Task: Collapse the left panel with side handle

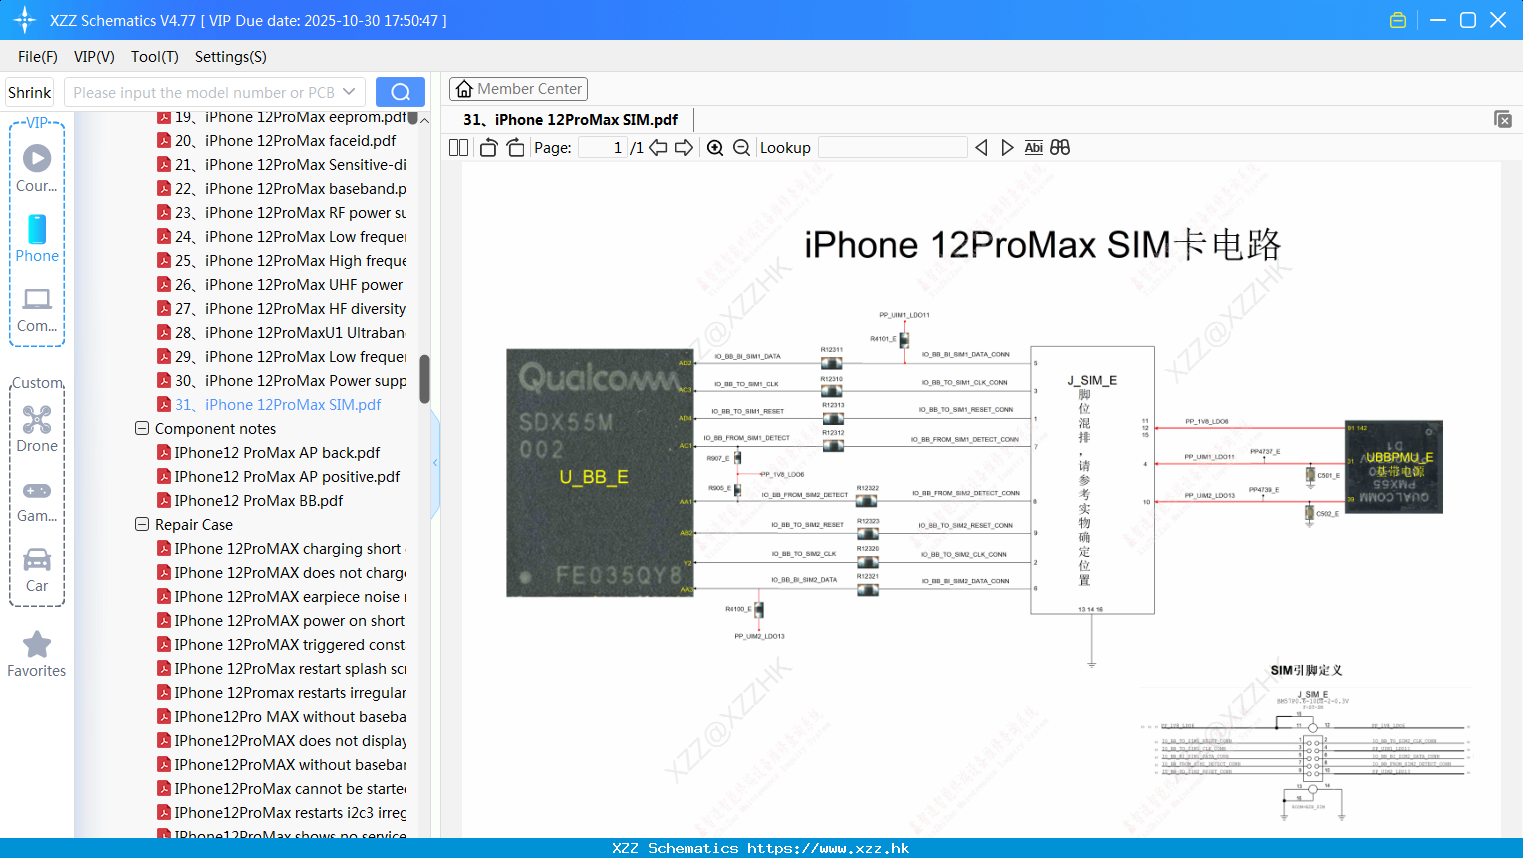Action: click(435, 462)
